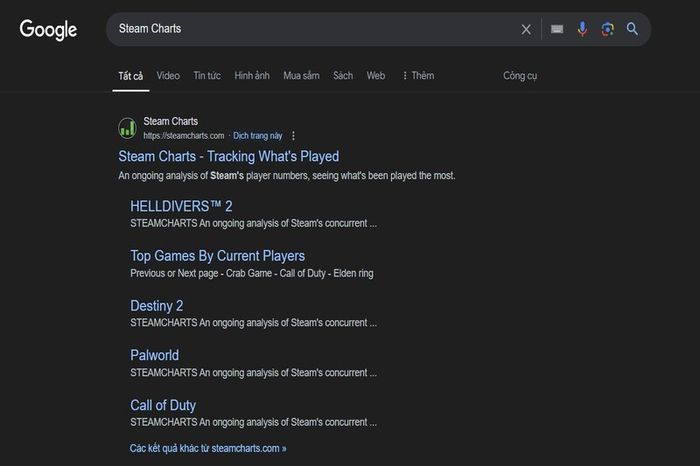Switch to the Sách tab

click(343, 75)
